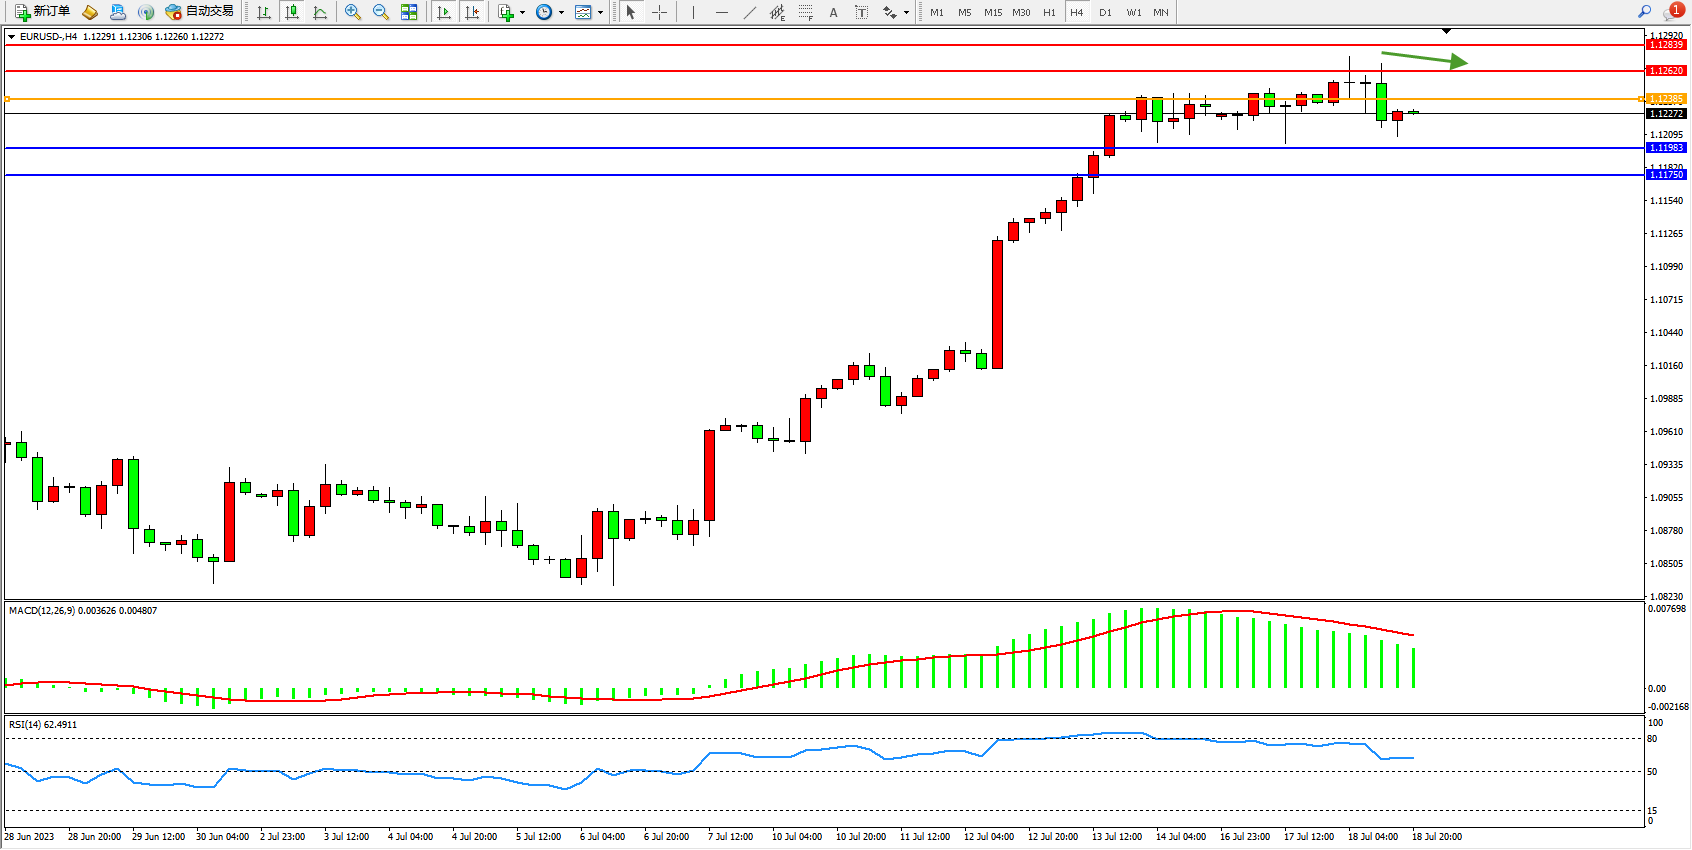Click the New Order (新订单) button
Screen dimensions: 1692x850
click(42, 12)
